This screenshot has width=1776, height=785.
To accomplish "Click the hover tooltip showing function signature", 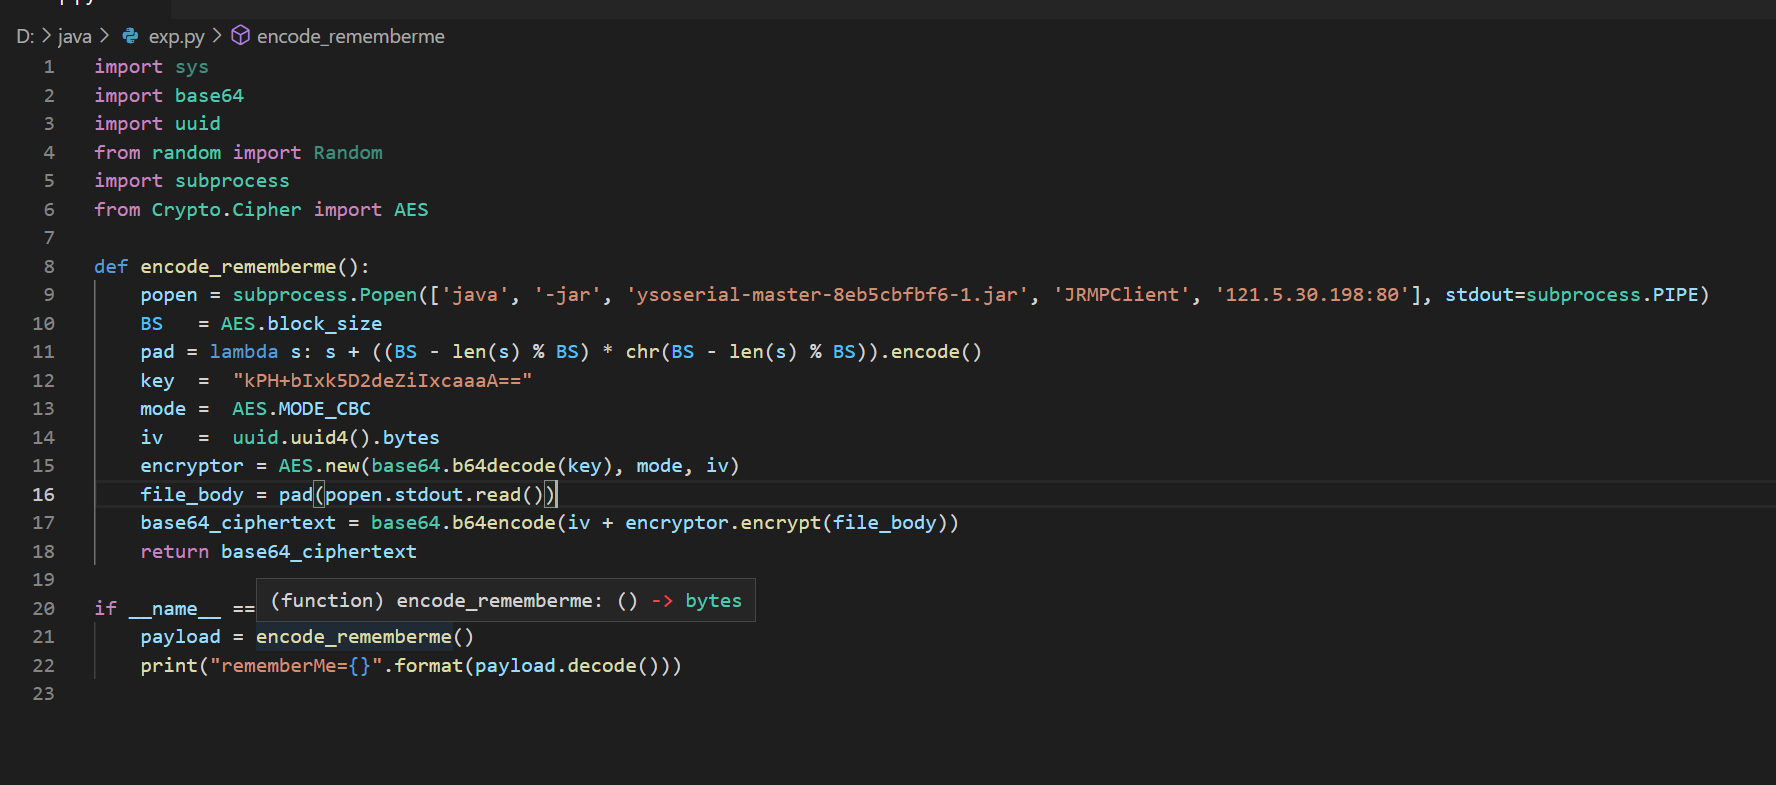I will [x=506, y=600].
